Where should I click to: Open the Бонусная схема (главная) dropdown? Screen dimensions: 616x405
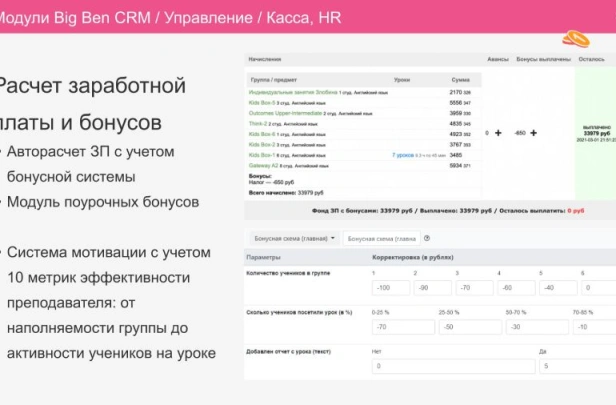click(x=294, y=238)
